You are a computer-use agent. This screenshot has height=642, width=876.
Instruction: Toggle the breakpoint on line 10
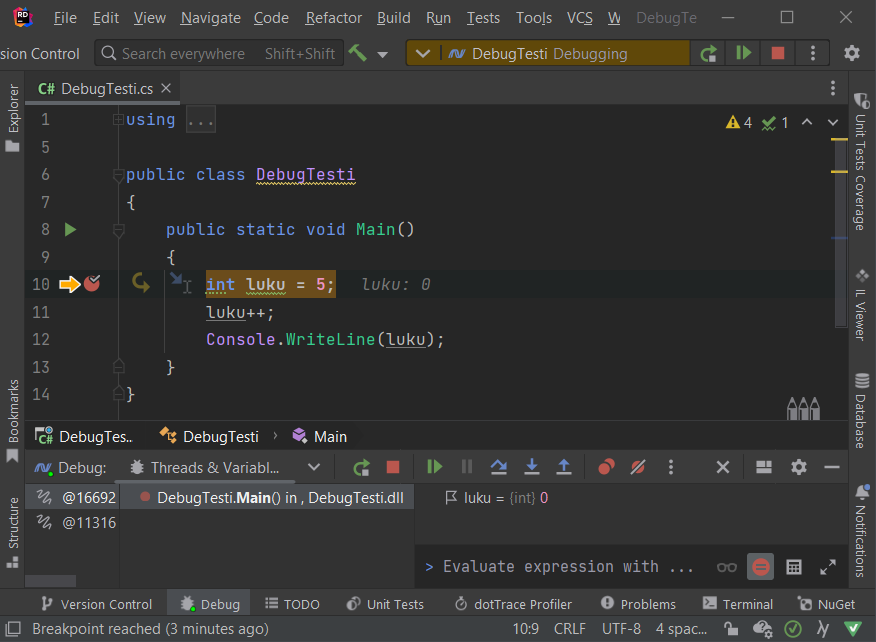click(x=91, y=283)
